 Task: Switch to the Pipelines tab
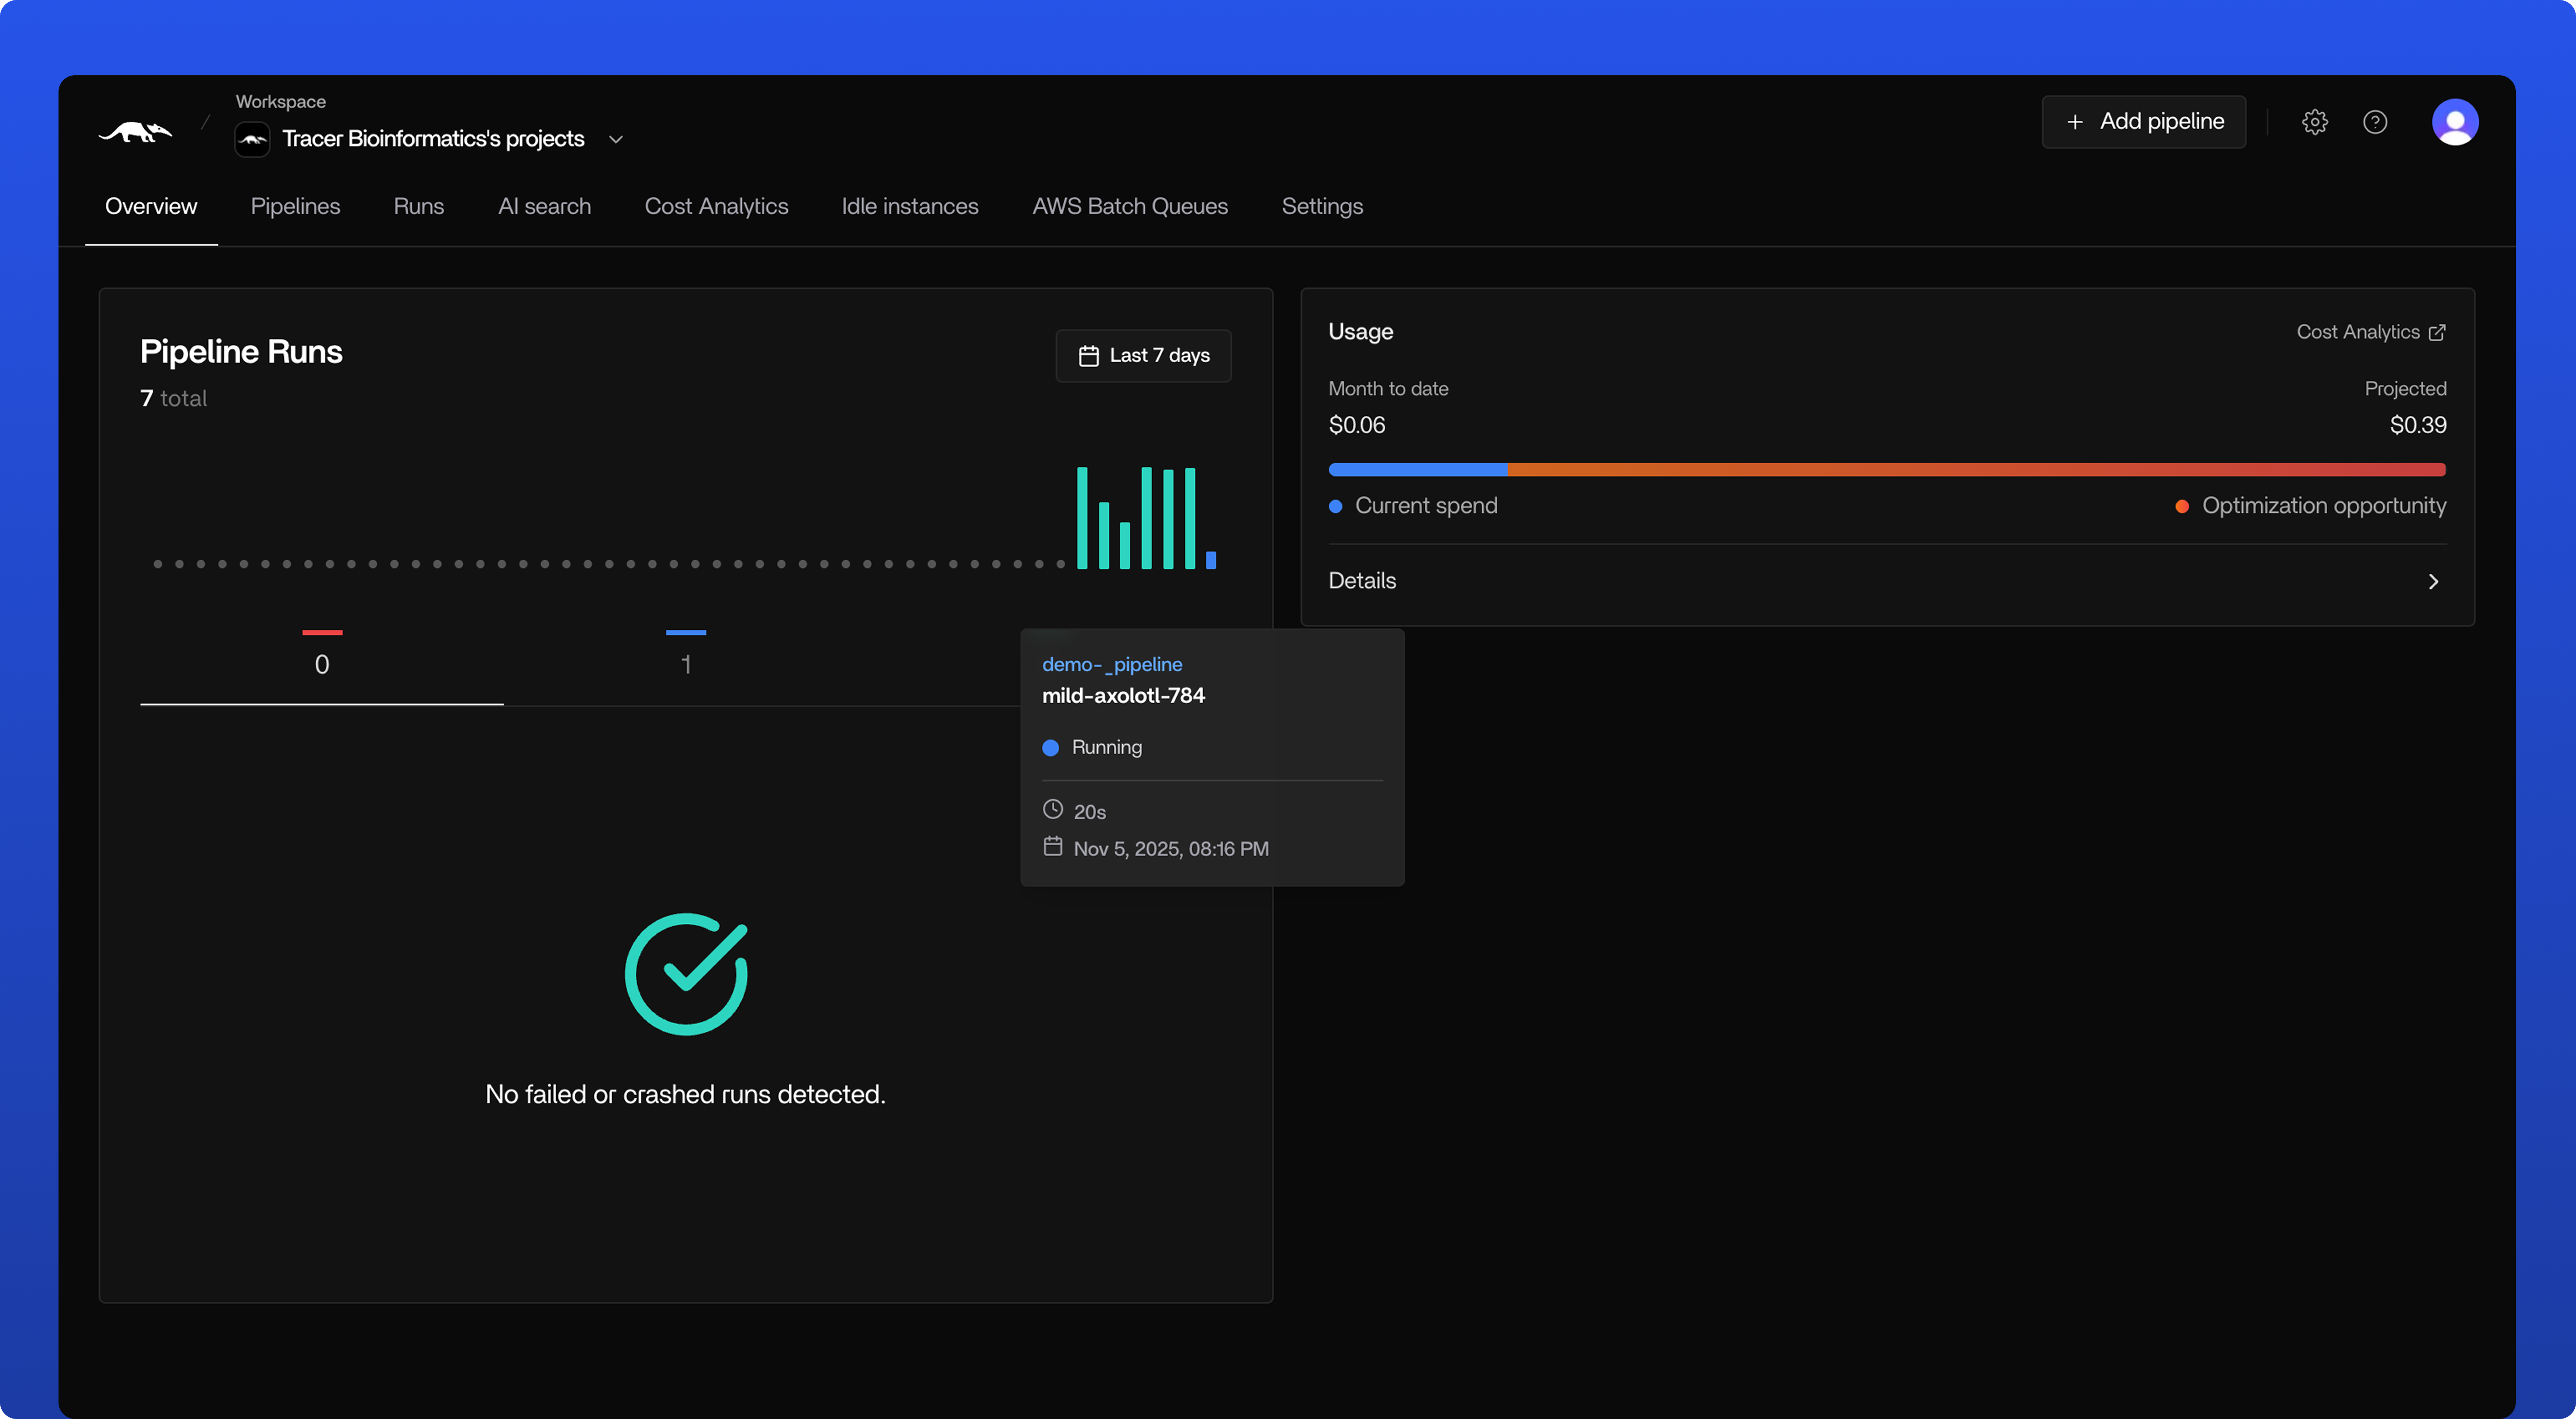click(x=295, y=206)
